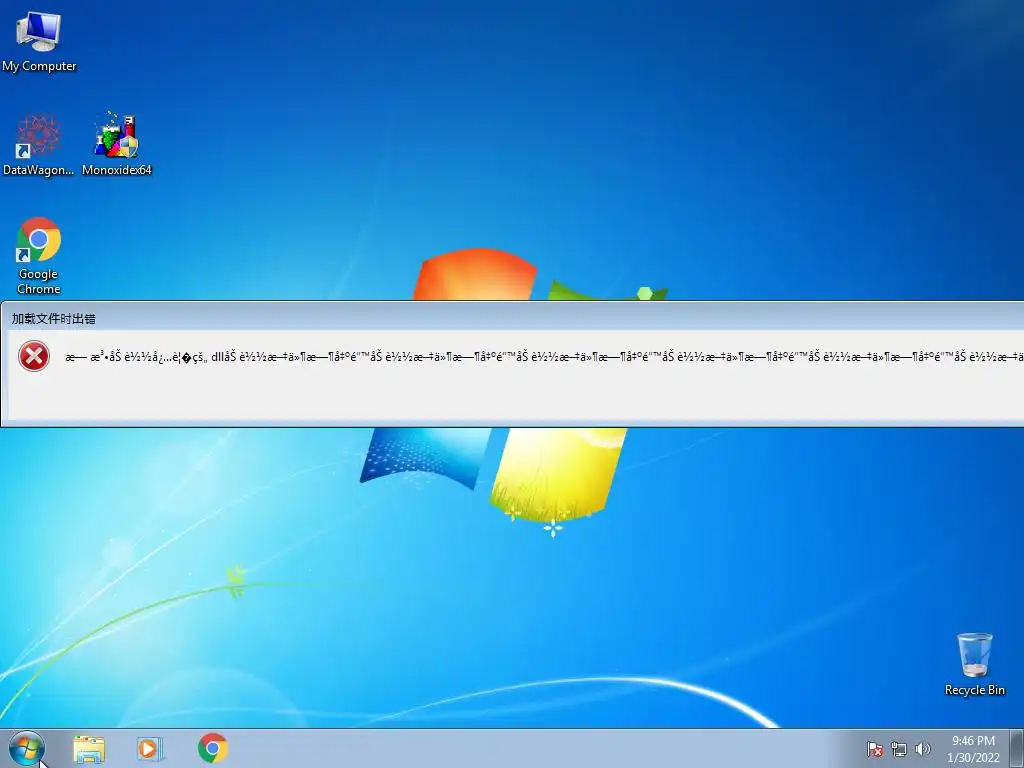Viewport: 1024px width, 768px height.
Task: Click the My Computer label text
Action: pyautogui.click(x=39, y=66)
